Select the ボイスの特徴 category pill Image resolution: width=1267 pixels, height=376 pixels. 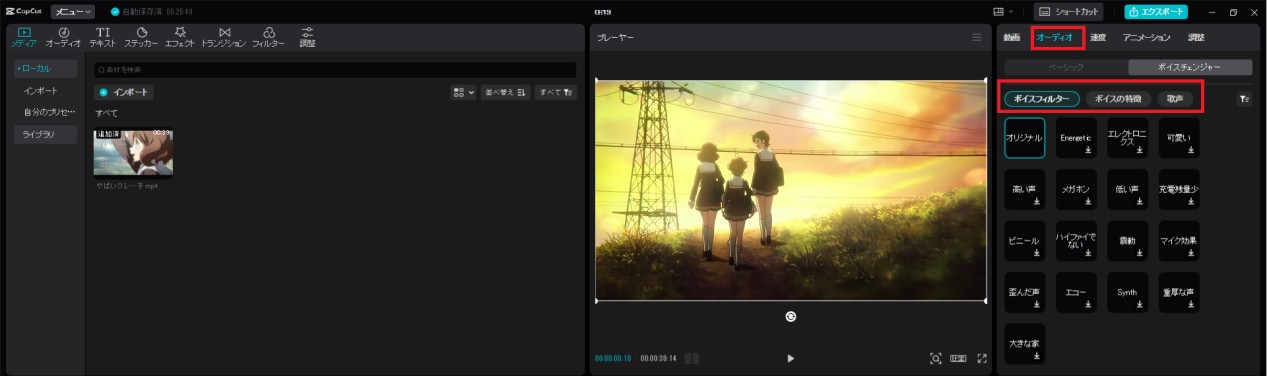[1117, 99]
